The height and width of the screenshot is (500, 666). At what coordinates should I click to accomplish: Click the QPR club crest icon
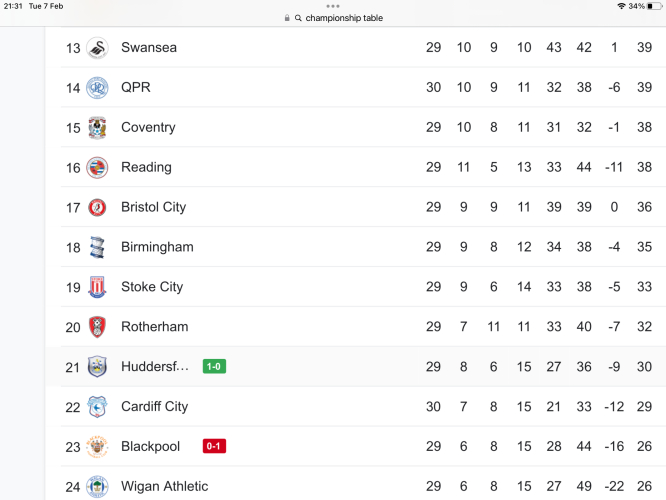(x=97, y=88)
